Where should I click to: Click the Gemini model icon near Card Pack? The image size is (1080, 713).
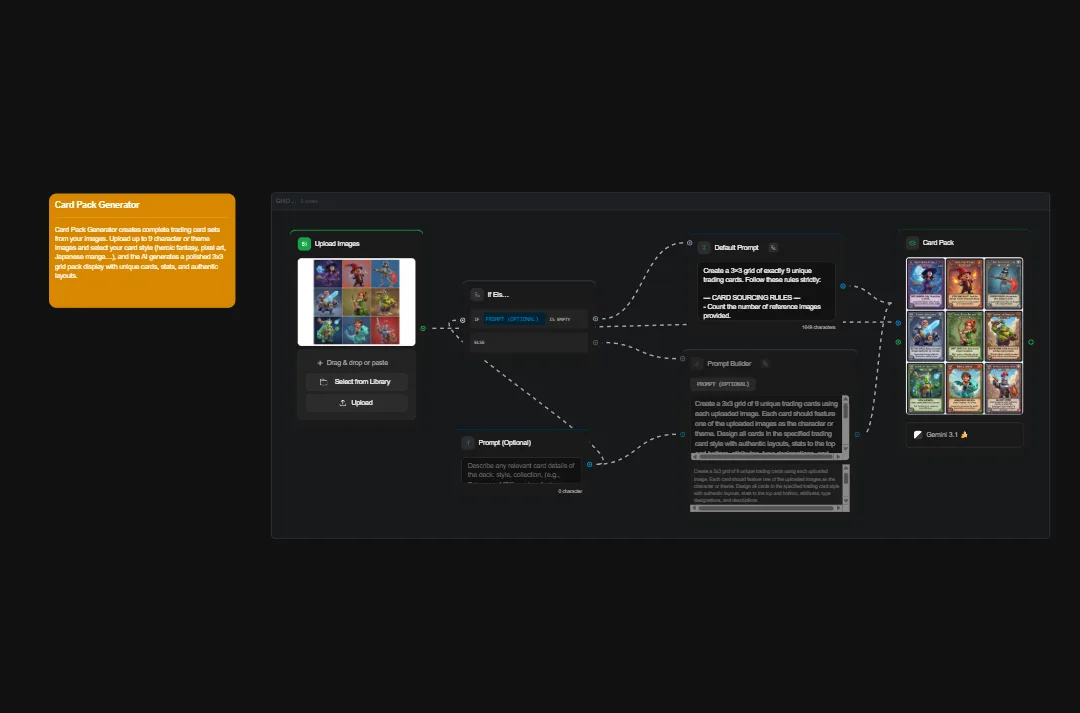[x=916, y=435]
